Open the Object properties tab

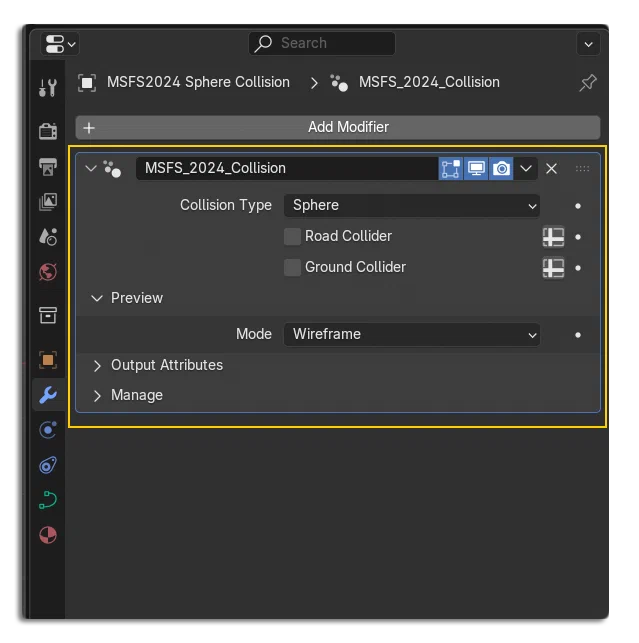[48, 360]
